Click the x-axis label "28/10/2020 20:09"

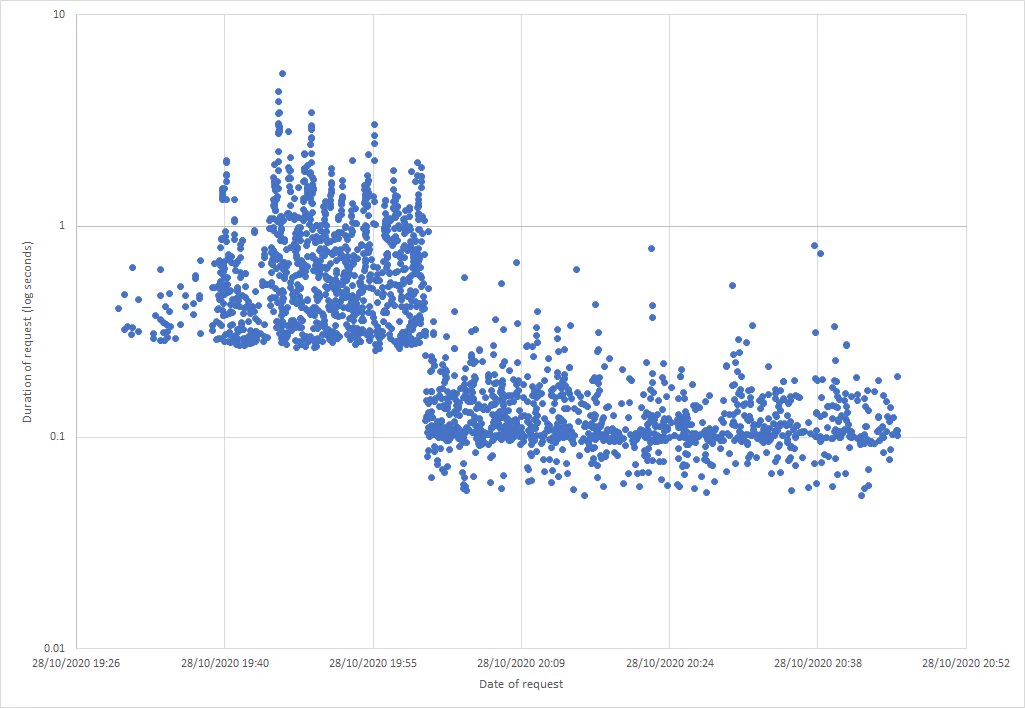click(521, 664)
